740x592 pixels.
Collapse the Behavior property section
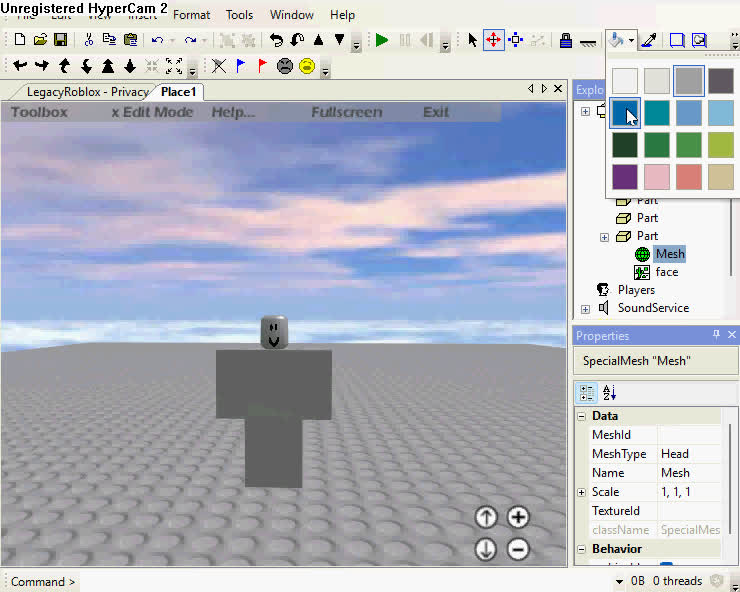[x=581, y=550]
